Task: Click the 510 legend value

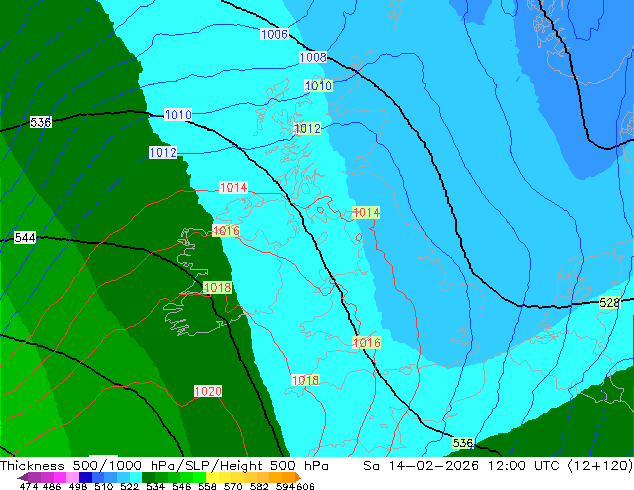Action: 104,486
